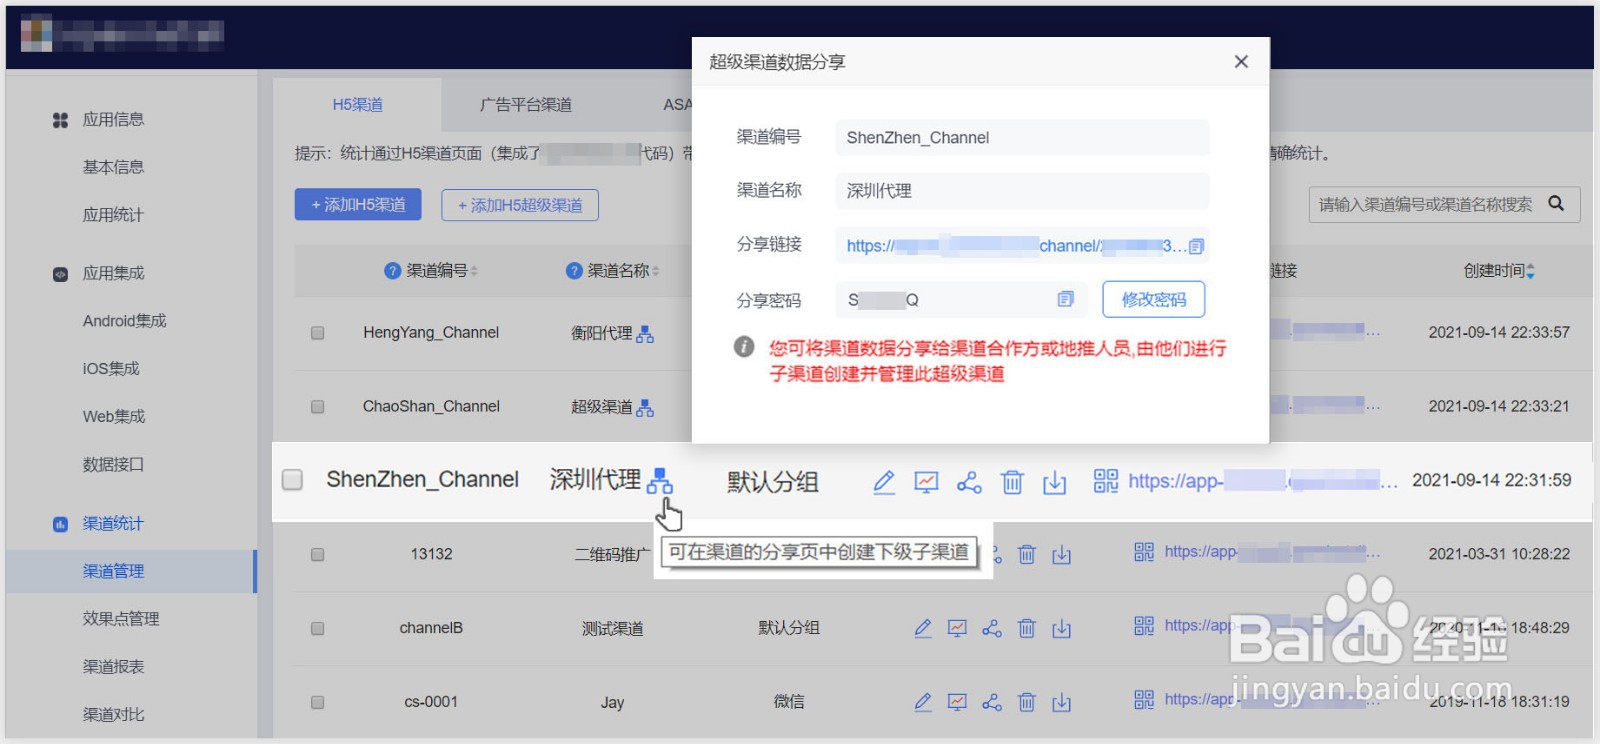Download 13132 channel data
This screenshot has height=744, width=1600.
click(x=1062, y=555)
